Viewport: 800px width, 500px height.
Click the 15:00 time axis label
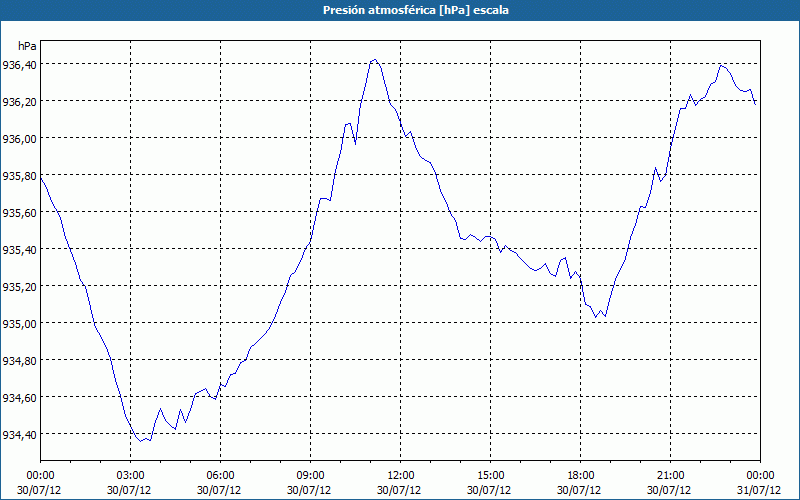490,475
